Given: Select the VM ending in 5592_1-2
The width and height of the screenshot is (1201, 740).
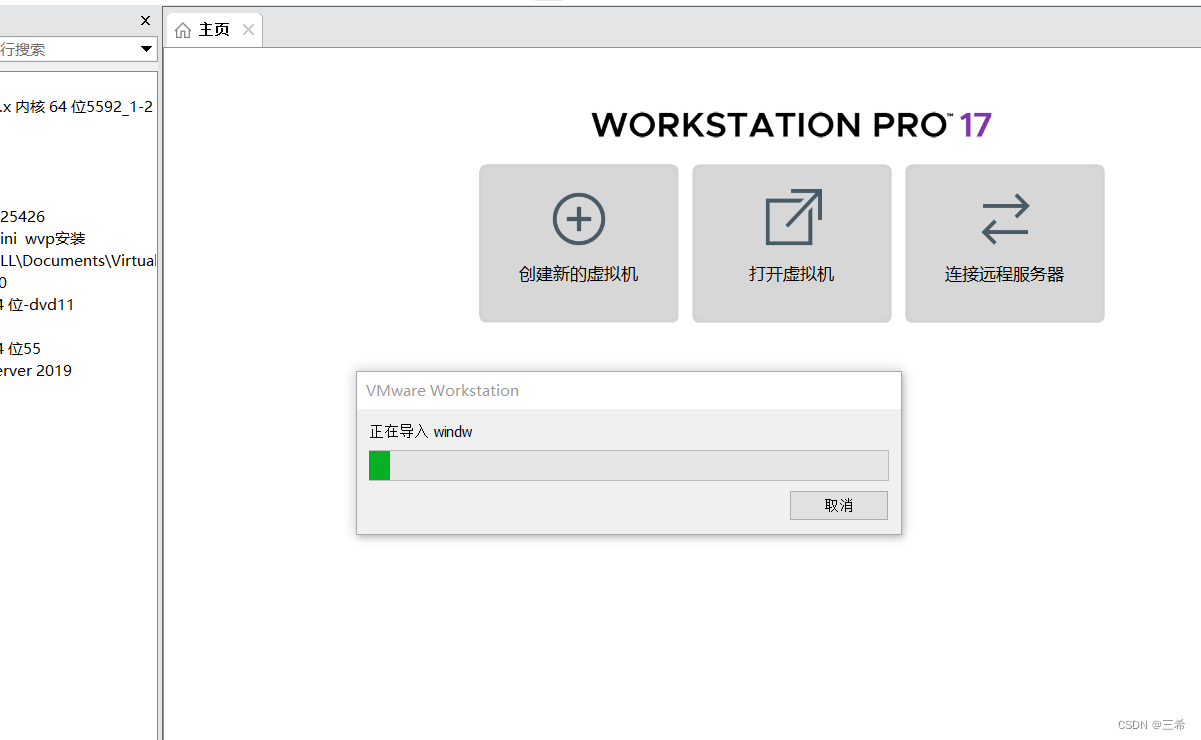Looking at the screenshot, I should (77, 107).
